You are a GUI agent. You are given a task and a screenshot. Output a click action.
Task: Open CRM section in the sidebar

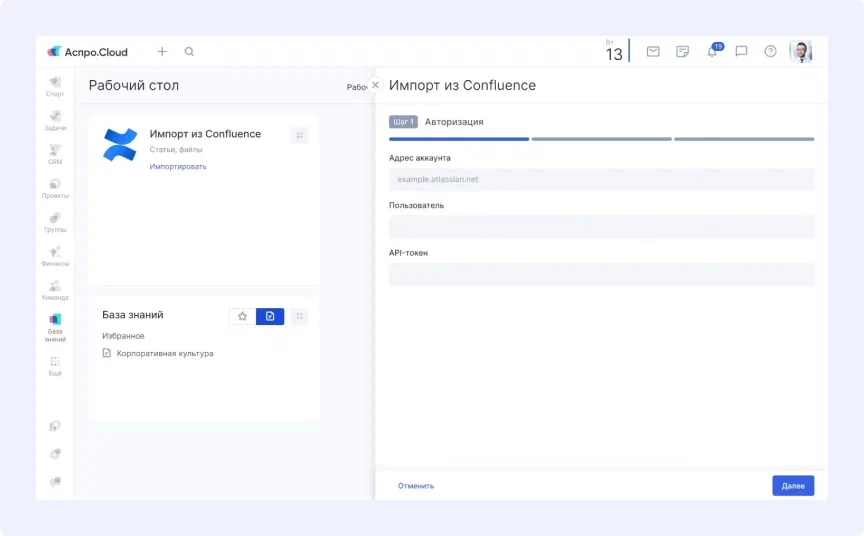tap(55, 154)
